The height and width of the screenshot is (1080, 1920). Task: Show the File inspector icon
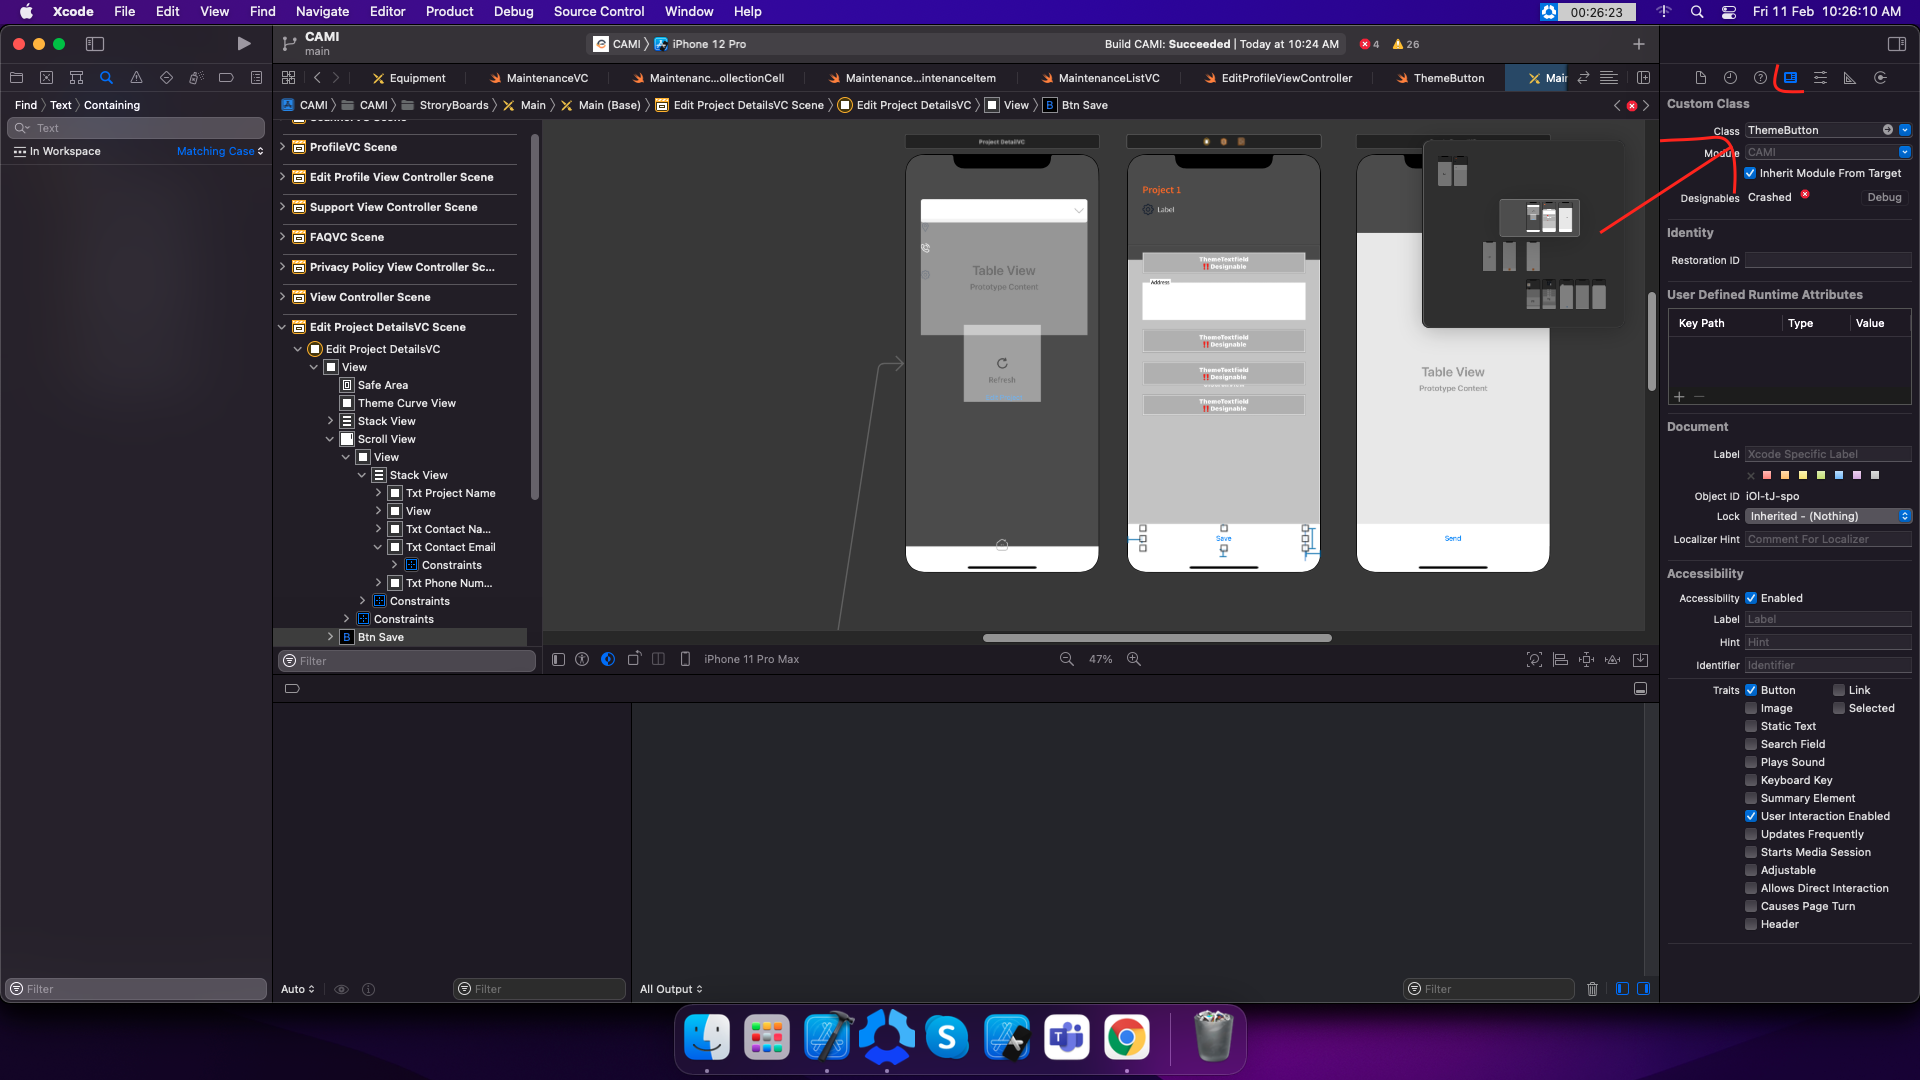pos(1700,78)
